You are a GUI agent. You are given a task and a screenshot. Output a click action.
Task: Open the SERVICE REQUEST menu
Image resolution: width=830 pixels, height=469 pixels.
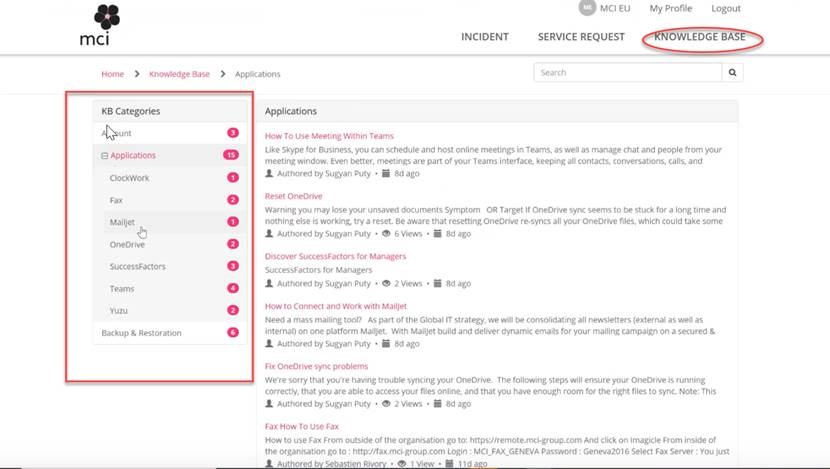click(581, 37)
